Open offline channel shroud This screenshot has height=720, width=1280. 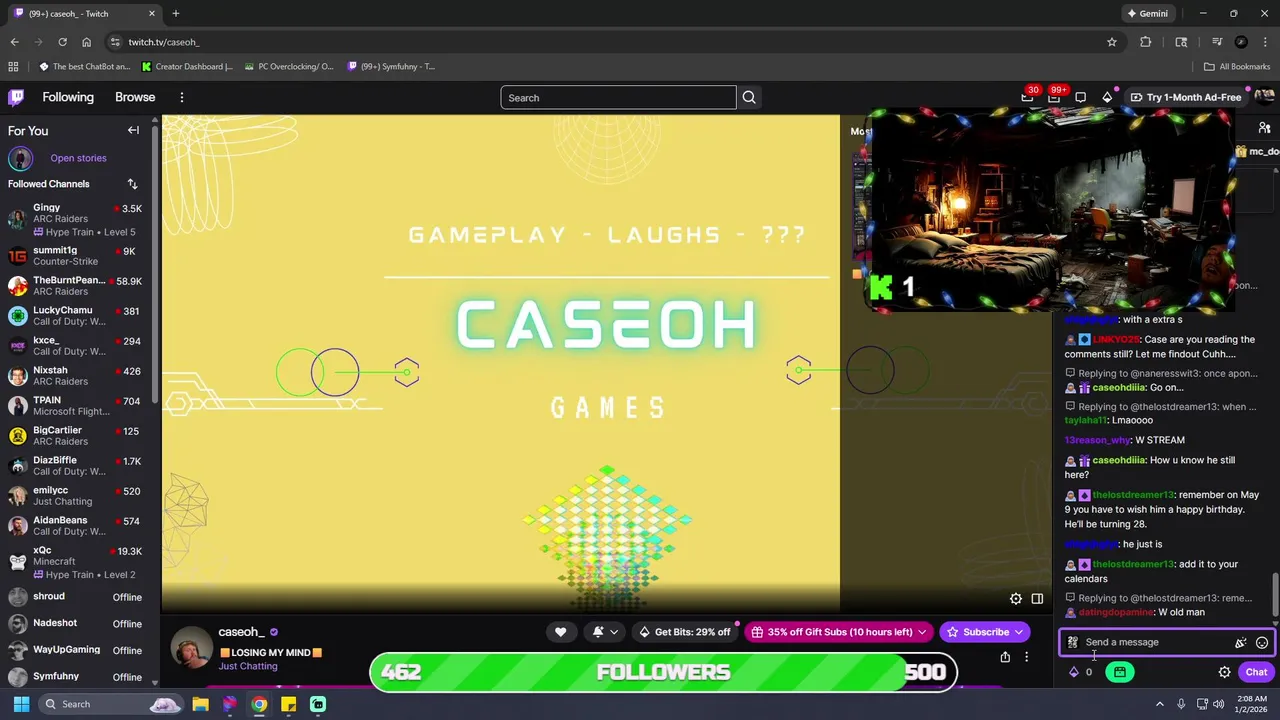point(77,597)
